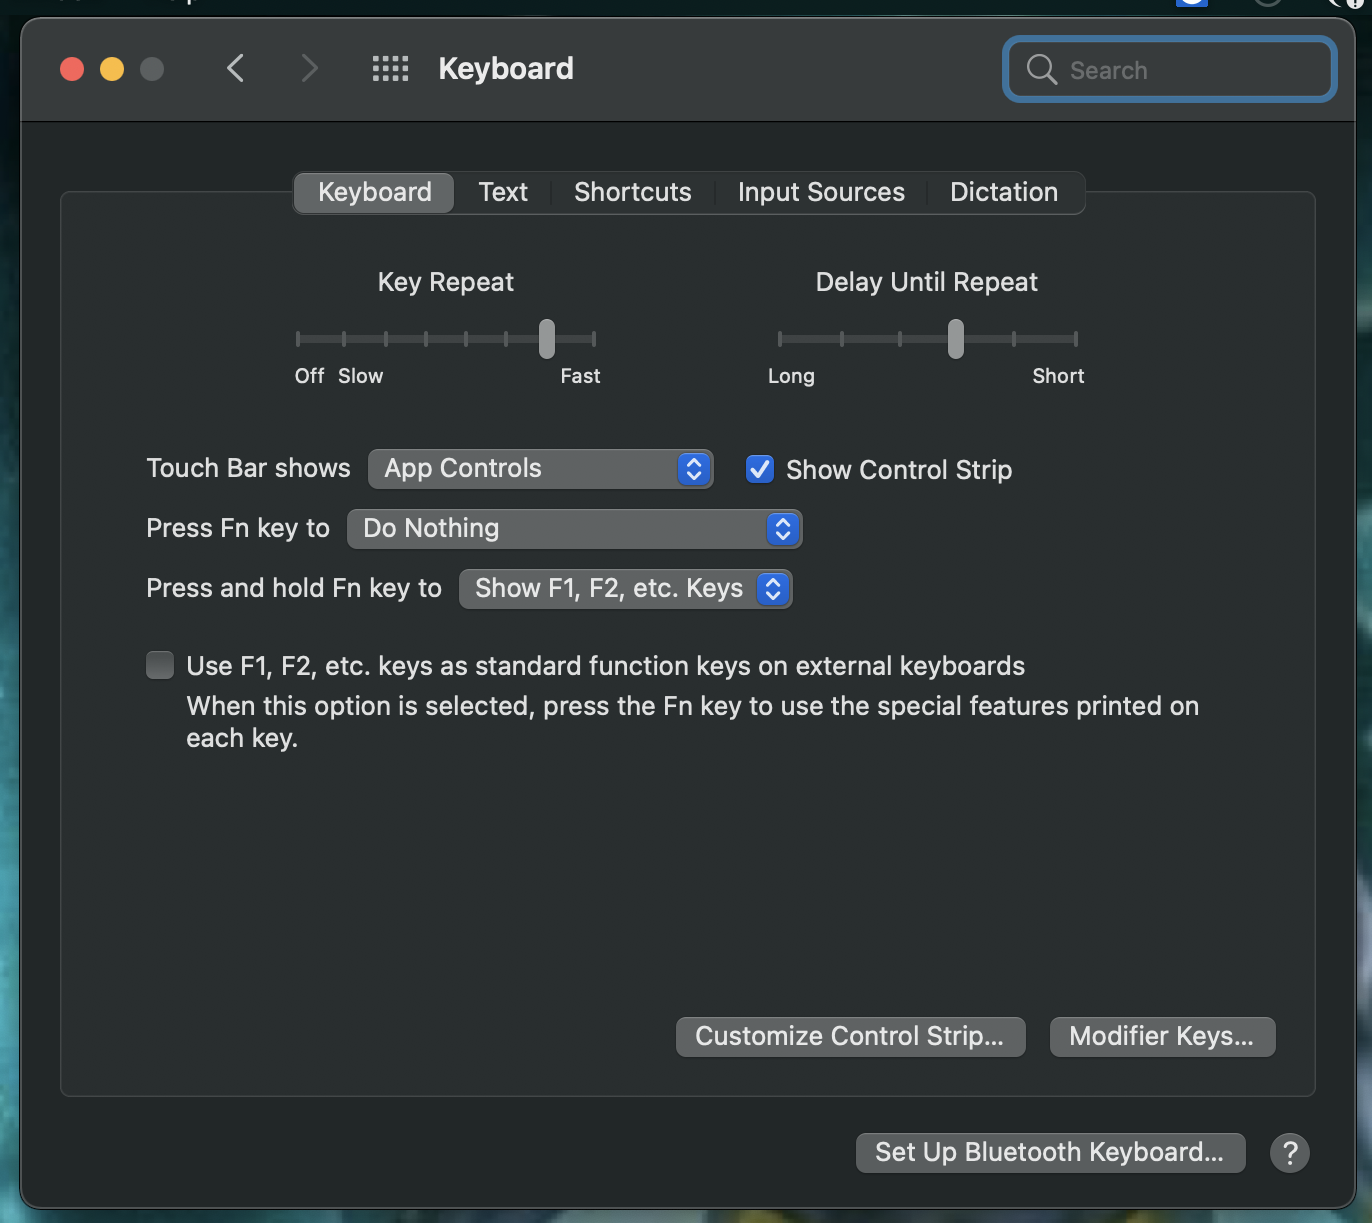
Task: Open the Shortcuts tab
Action: [x=632, y=192]
